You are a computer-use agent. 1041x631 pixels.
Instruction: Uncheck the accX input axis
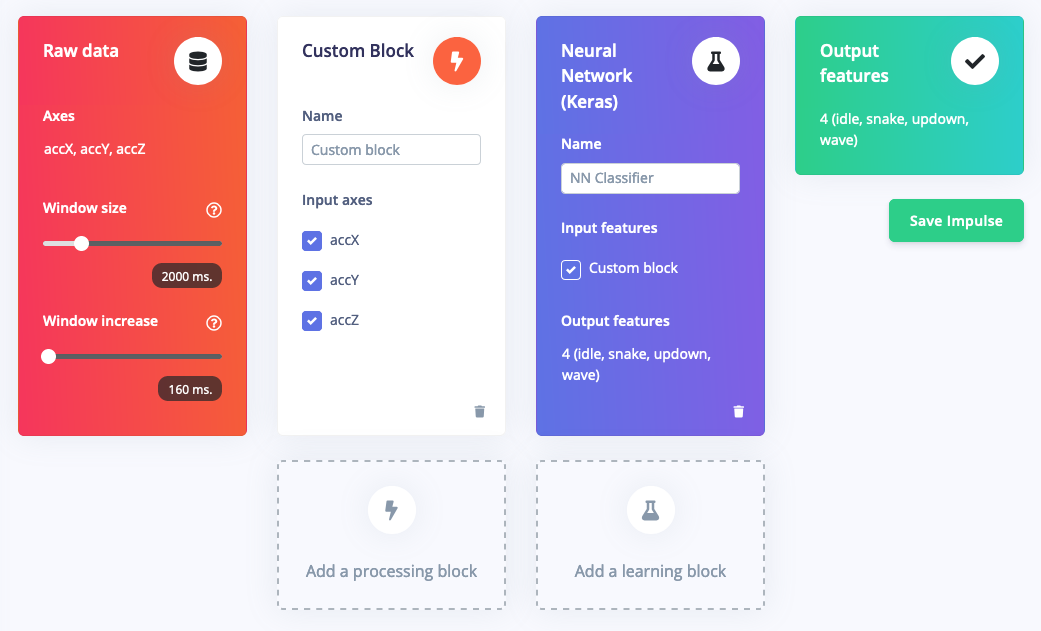click(x=312, y=240)
